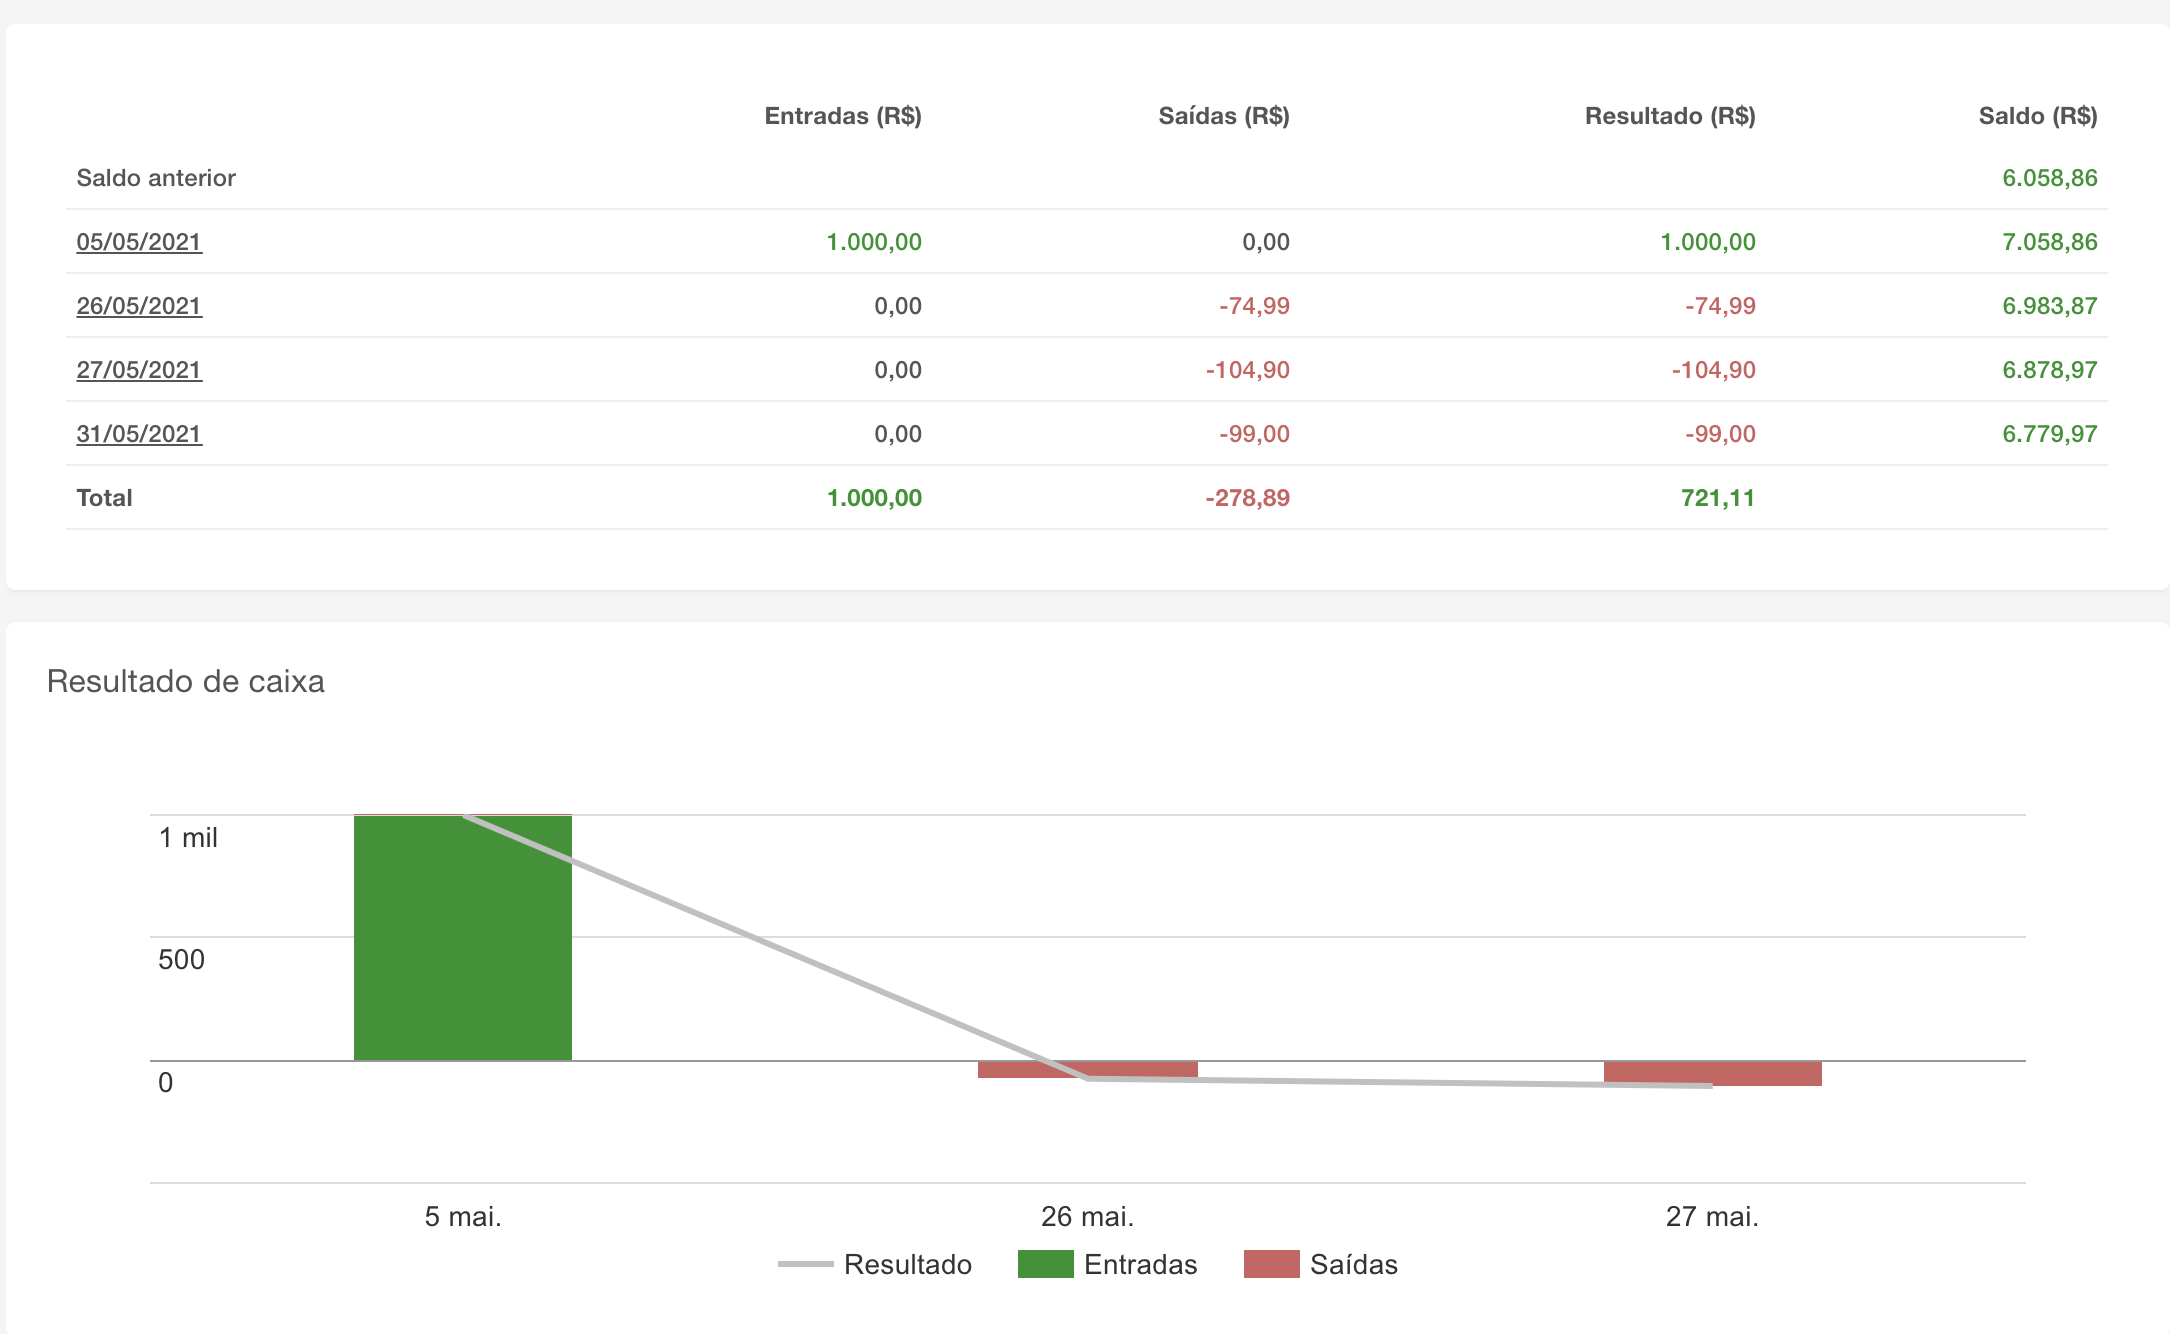Click the Saldo anterior value 6.058,86
The width and height of the screenshot is (2170, 1334).
(x=2049, y=178)
